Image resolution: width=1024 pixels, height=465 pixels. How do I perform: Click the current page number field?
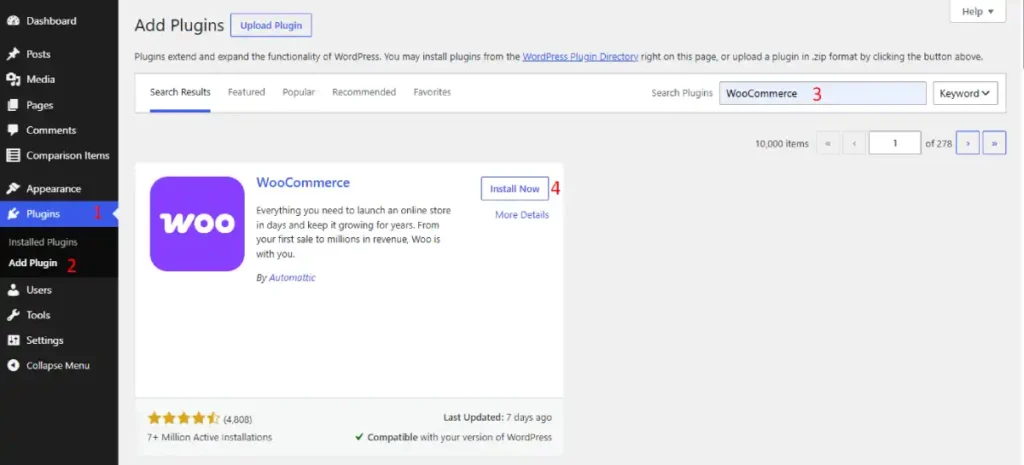click(895, 143)
